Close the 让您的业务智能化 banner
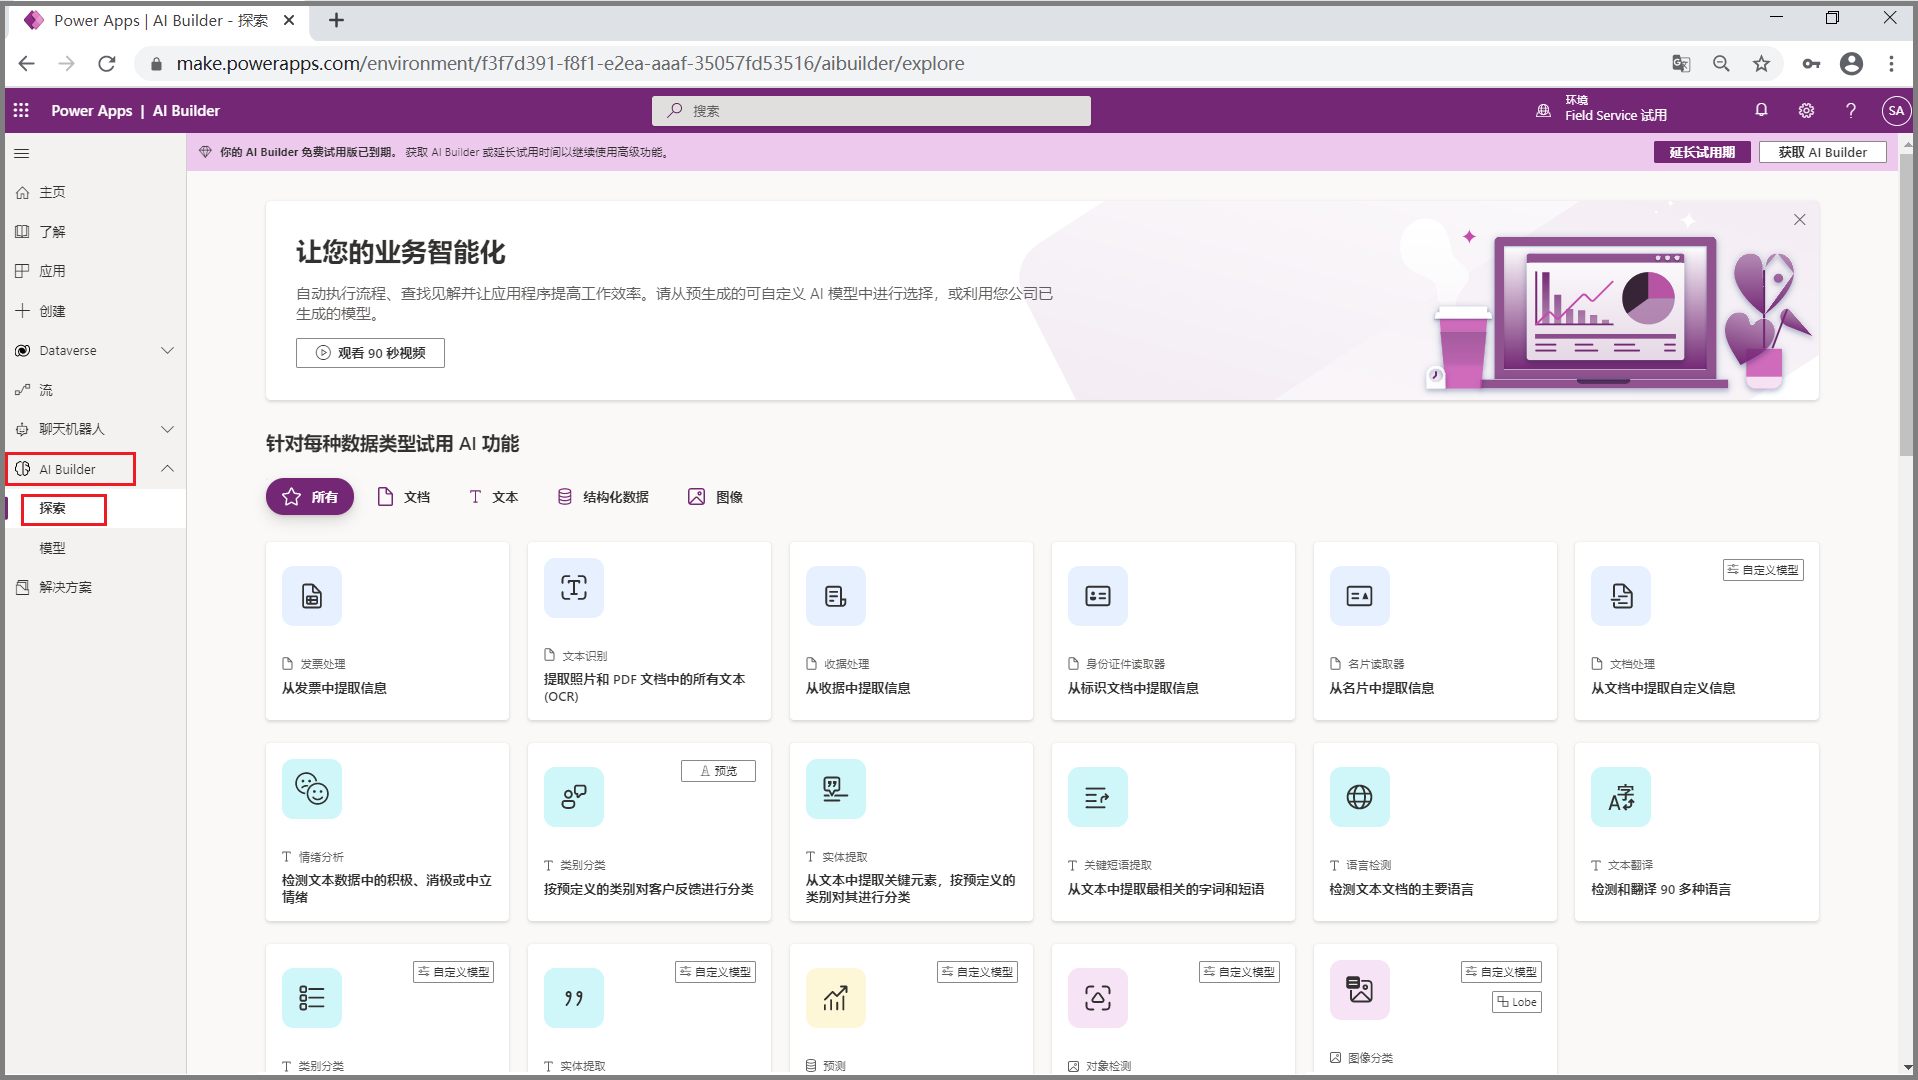1918x1080 pixels. [1800, 220]
